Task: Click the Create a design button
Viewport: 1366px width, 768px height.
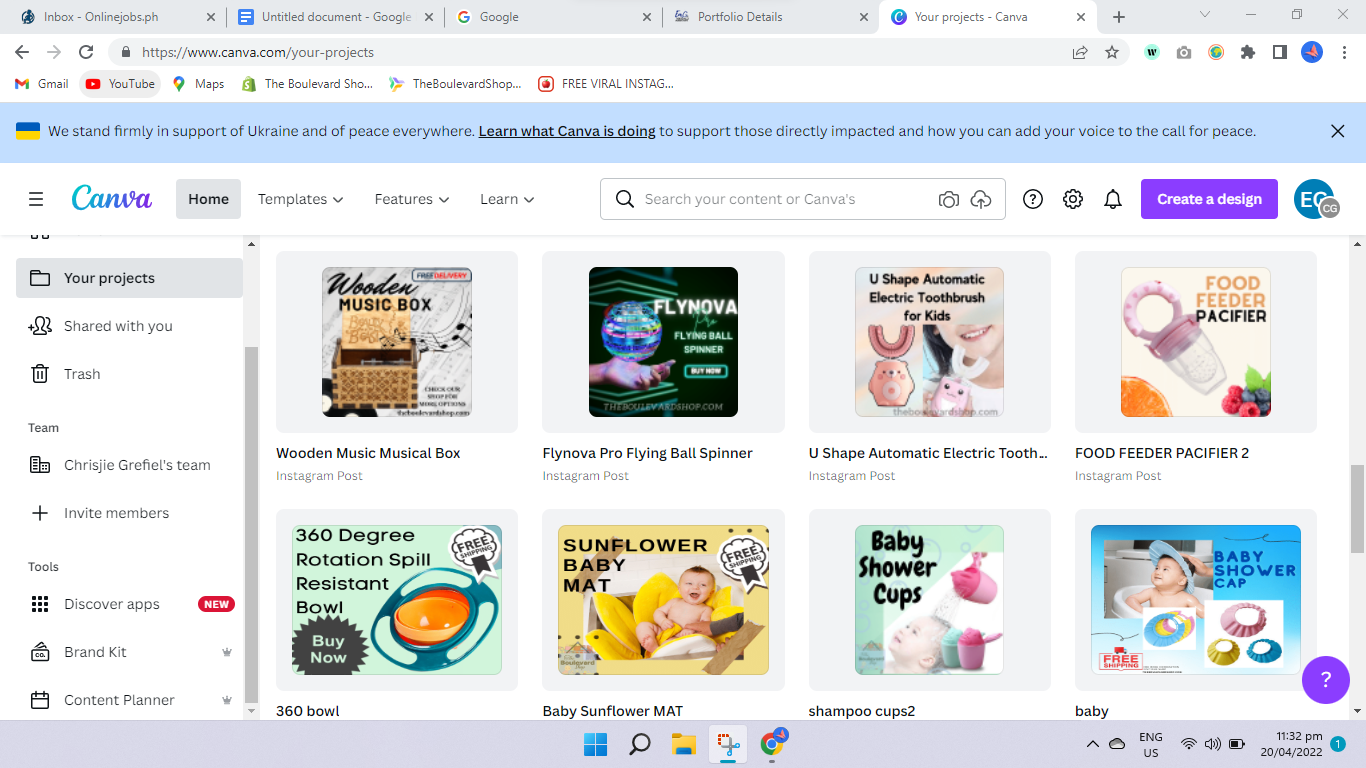Action: coord(1209,199)
